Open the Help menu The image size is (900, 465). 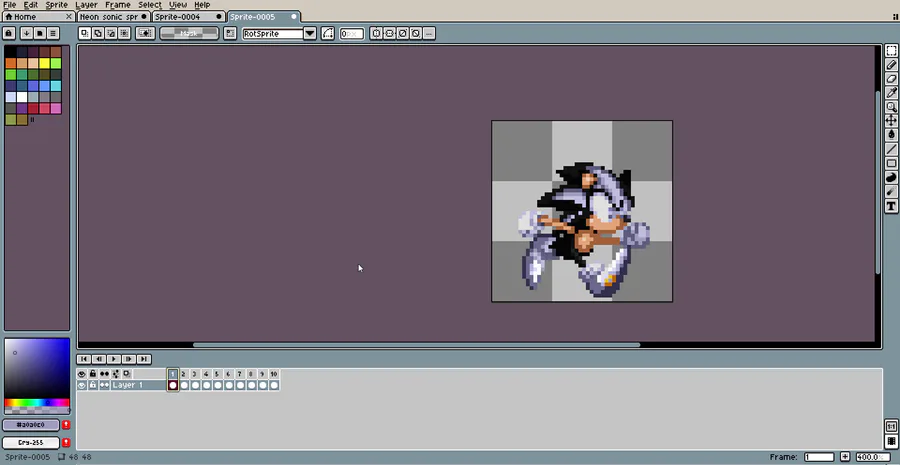coord(202,5)
